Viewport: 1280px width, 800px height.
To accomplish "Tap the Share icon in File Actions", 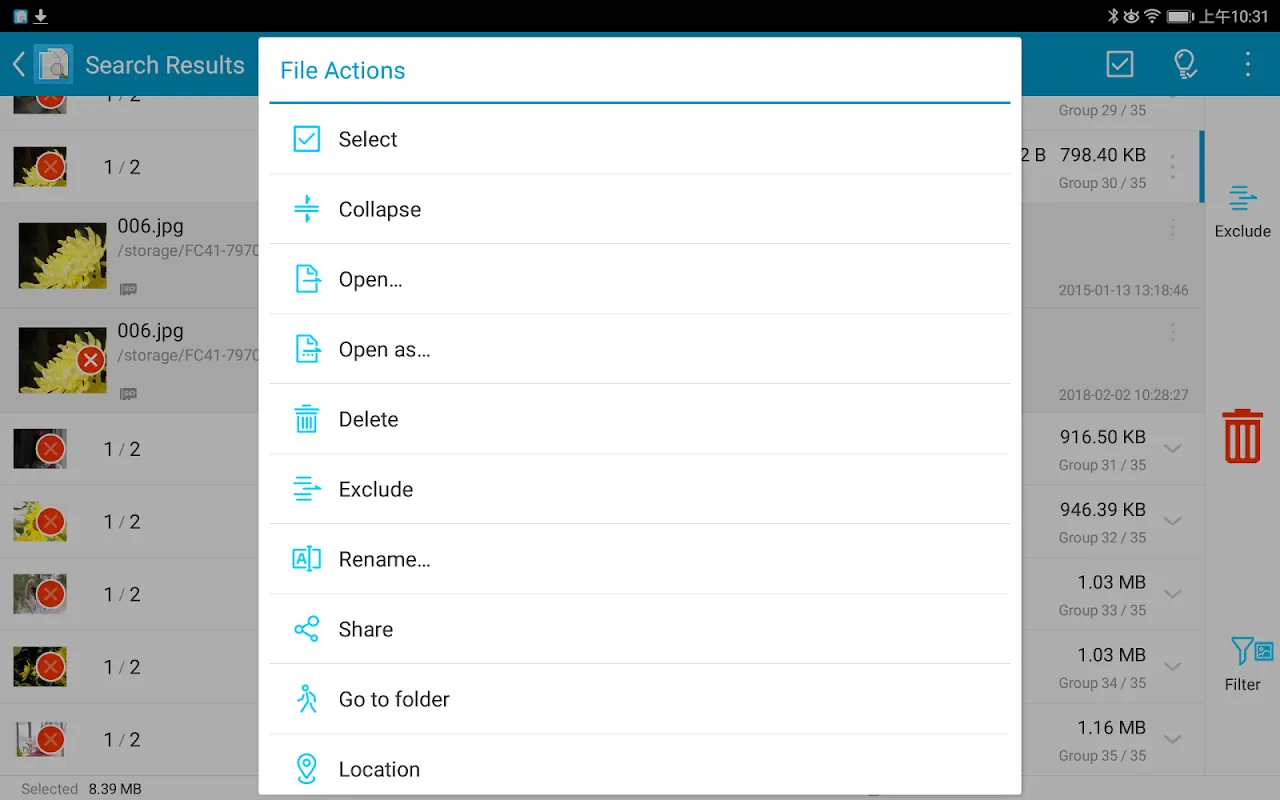I will point(306,629).
